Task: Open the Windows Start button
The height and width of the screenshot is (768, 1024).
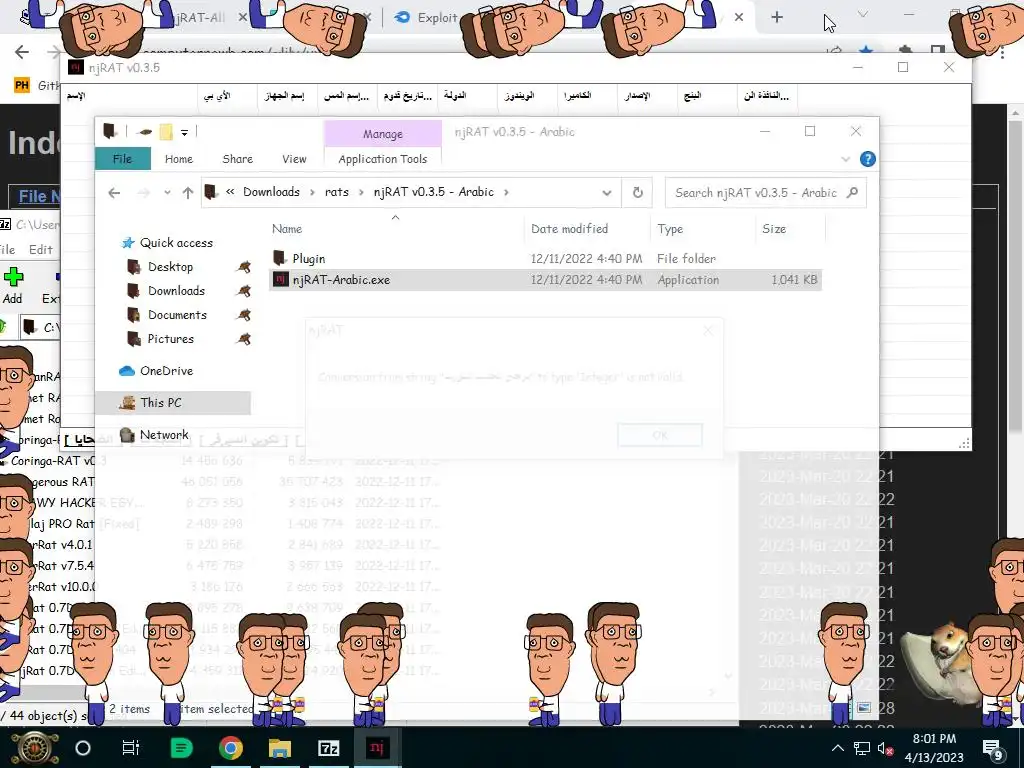Action: (x=35, y=748)
